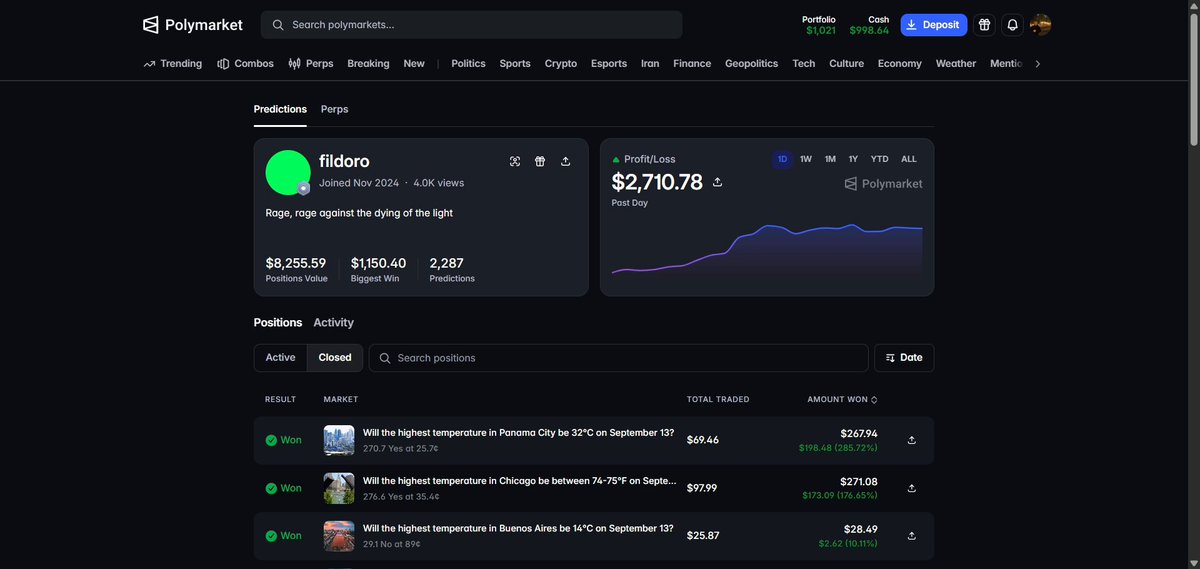The image size is (1200, 569).
Task: Click the $1,150.40 Biggest Win value
Action: coord(378,263)
